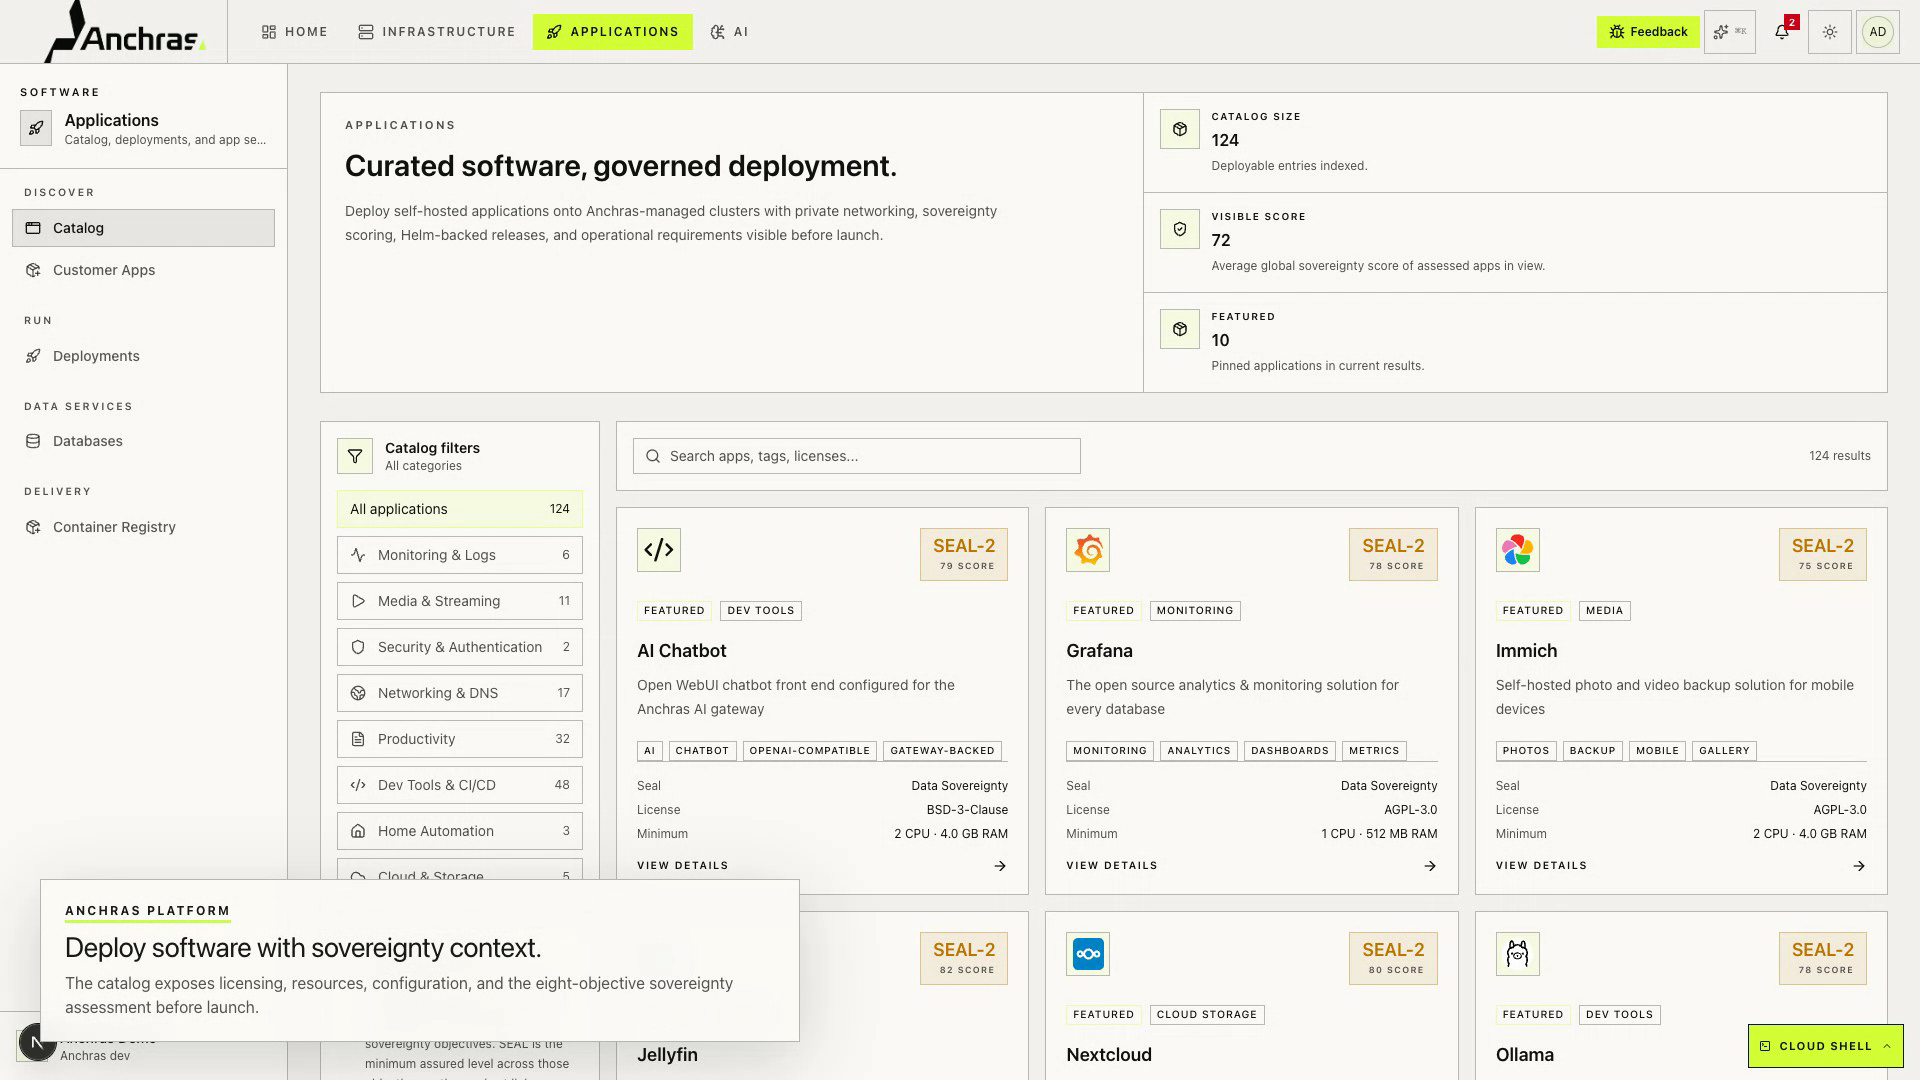The image size is (1920, 1080).
Task: Click the Customer Apps icon
Action: click(x=33, y=270)
